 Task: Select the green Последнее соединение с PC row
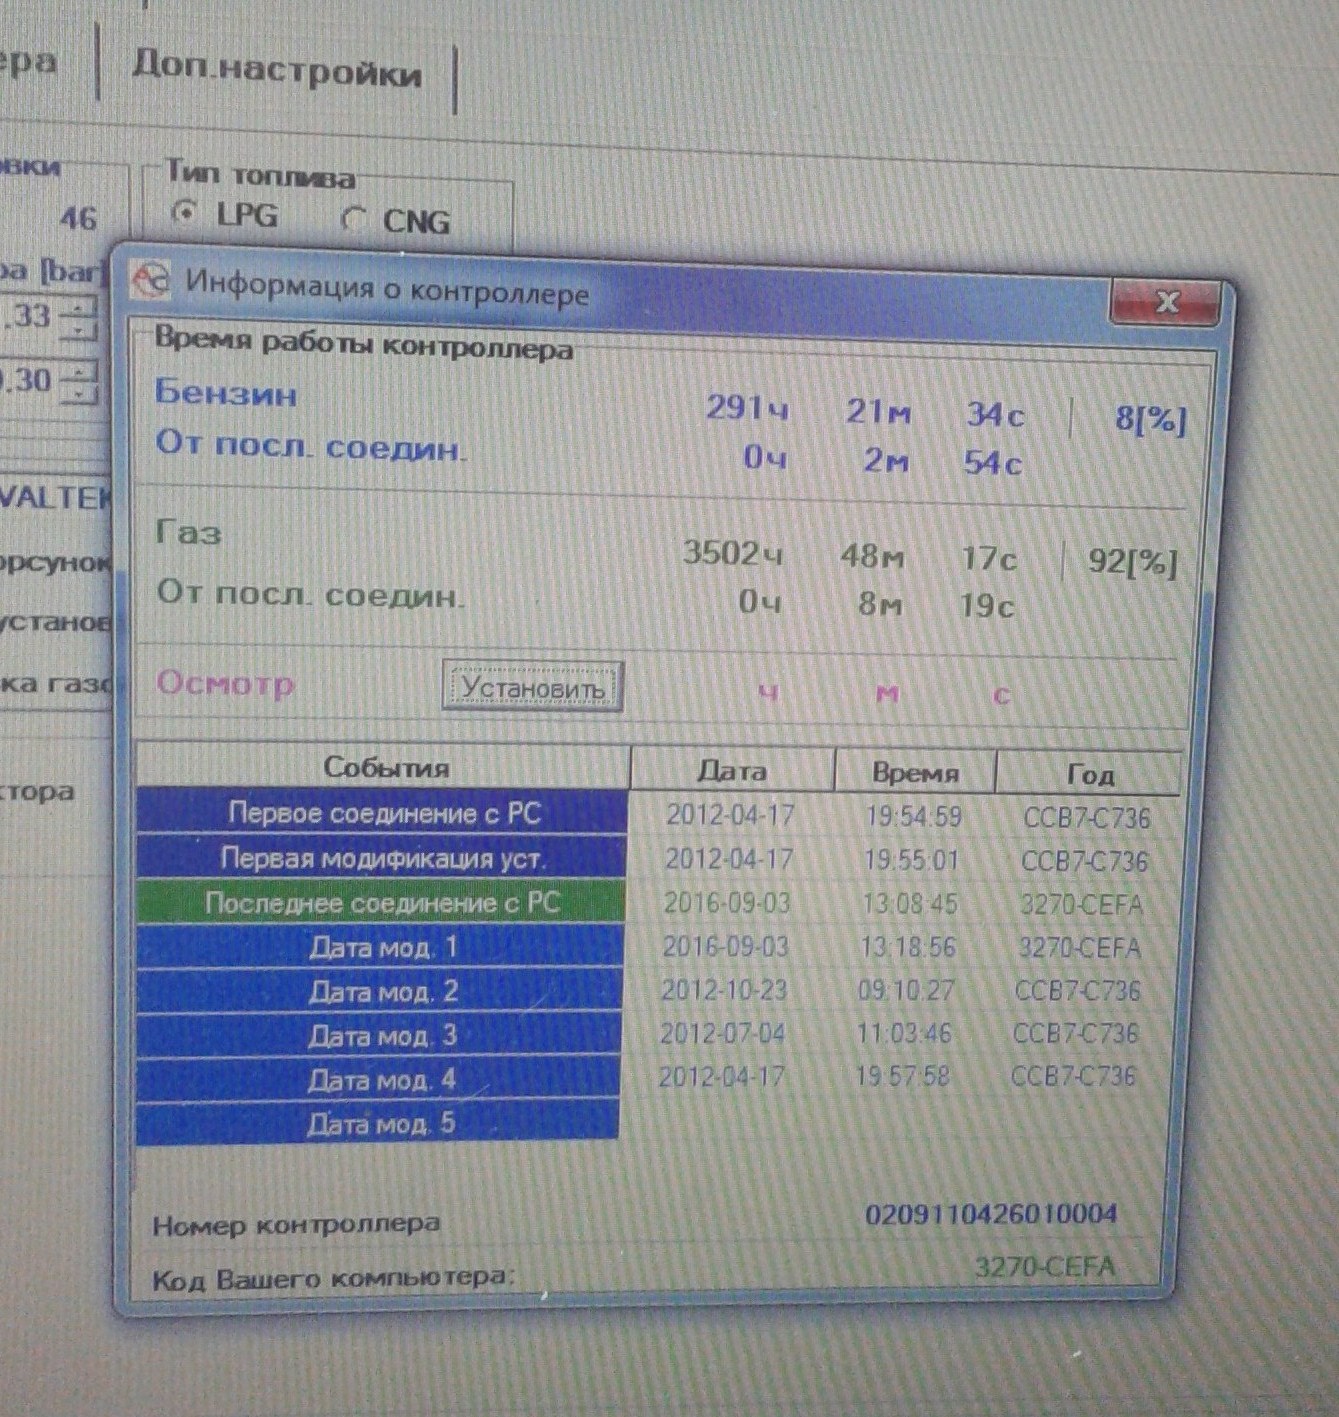coord(381,902)
